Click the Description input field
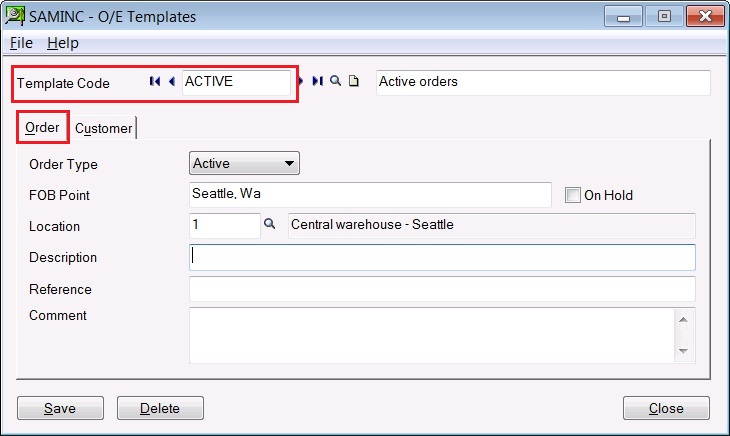 tap(442, 257)
